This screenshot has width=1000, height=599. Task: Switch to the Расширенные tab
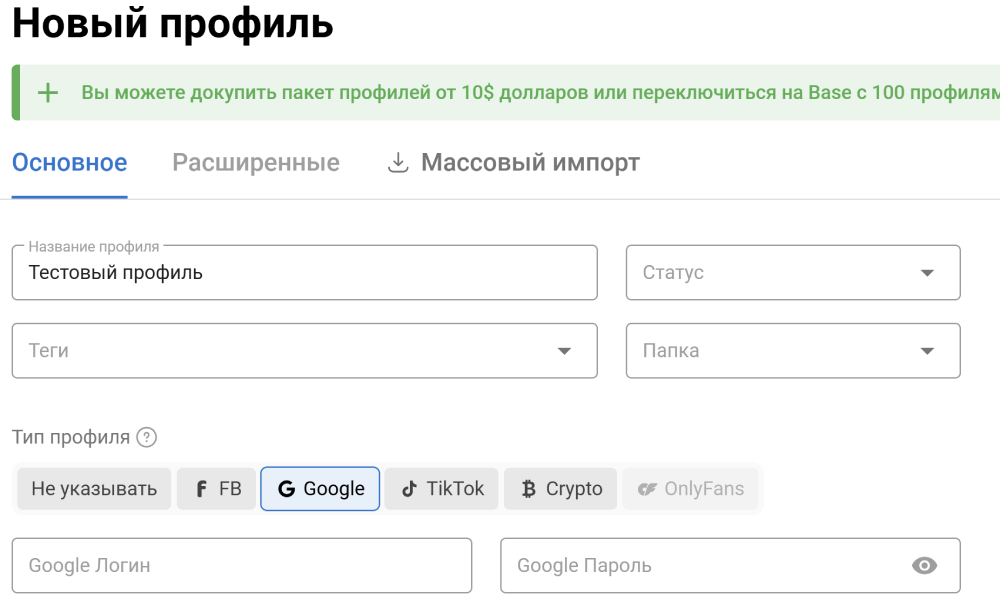point(255,162)
